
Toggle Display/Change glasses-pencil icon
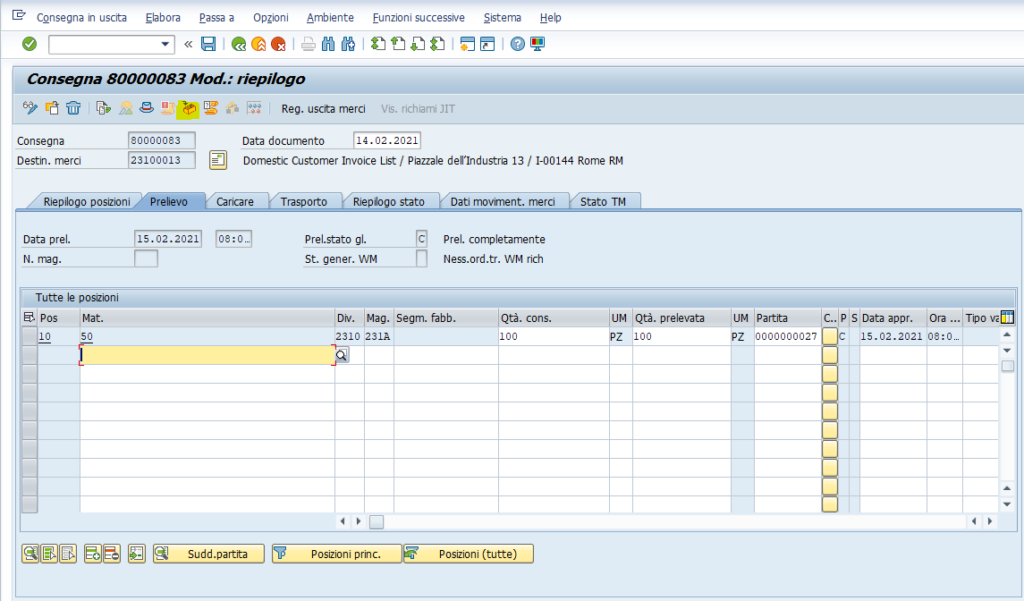[30, 108]
